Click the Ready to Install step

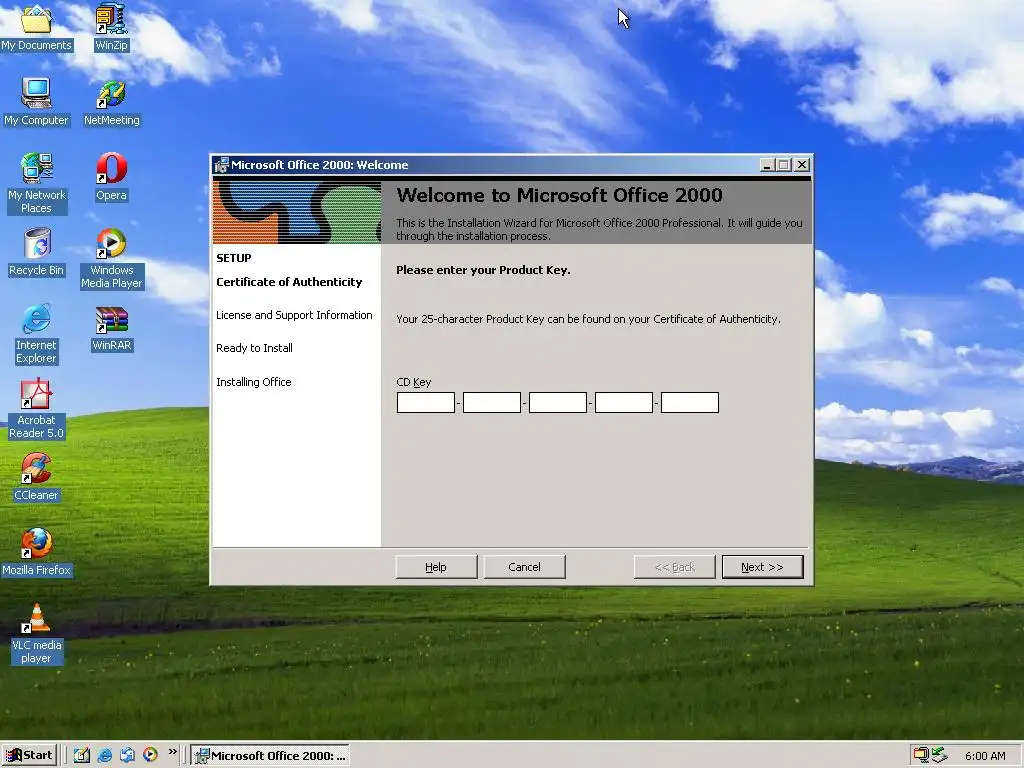(x=255, y=348)
